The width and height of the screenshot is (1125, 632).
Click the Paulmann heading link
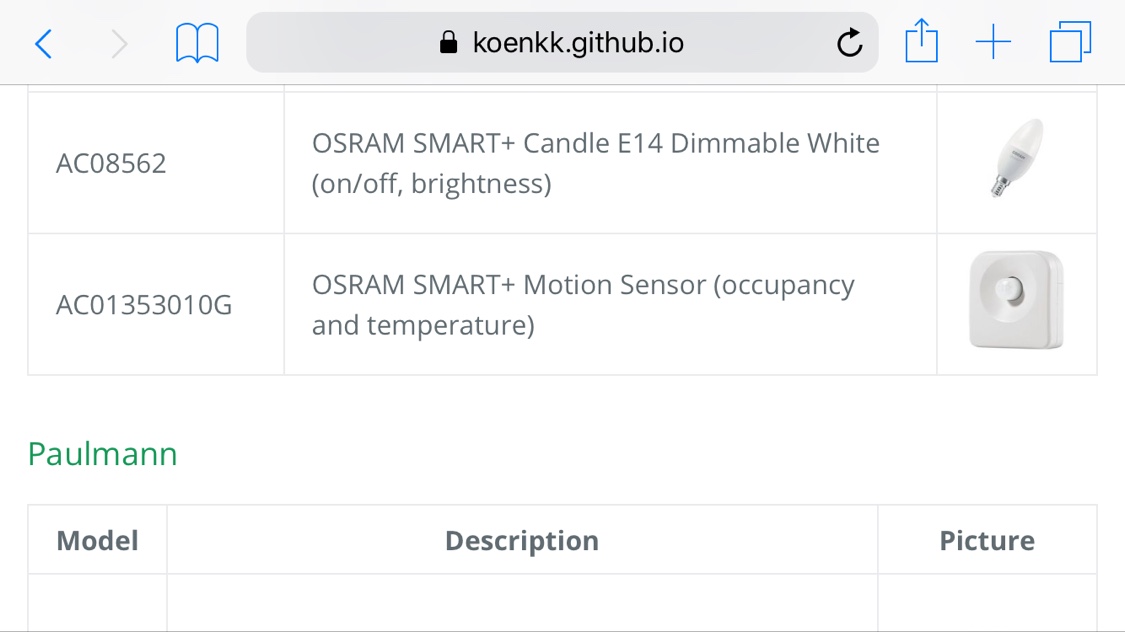(103, 454)
